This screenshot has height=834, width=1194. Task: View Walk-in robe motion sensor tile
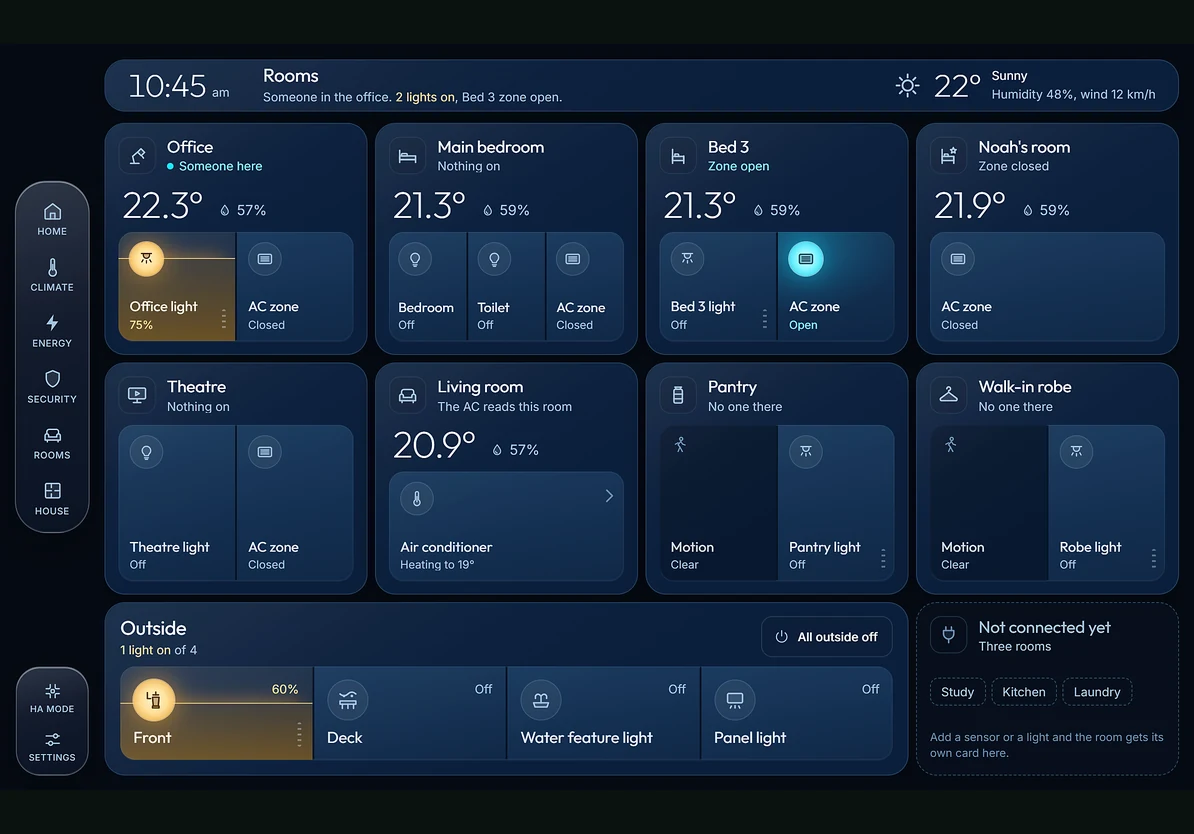988,503
